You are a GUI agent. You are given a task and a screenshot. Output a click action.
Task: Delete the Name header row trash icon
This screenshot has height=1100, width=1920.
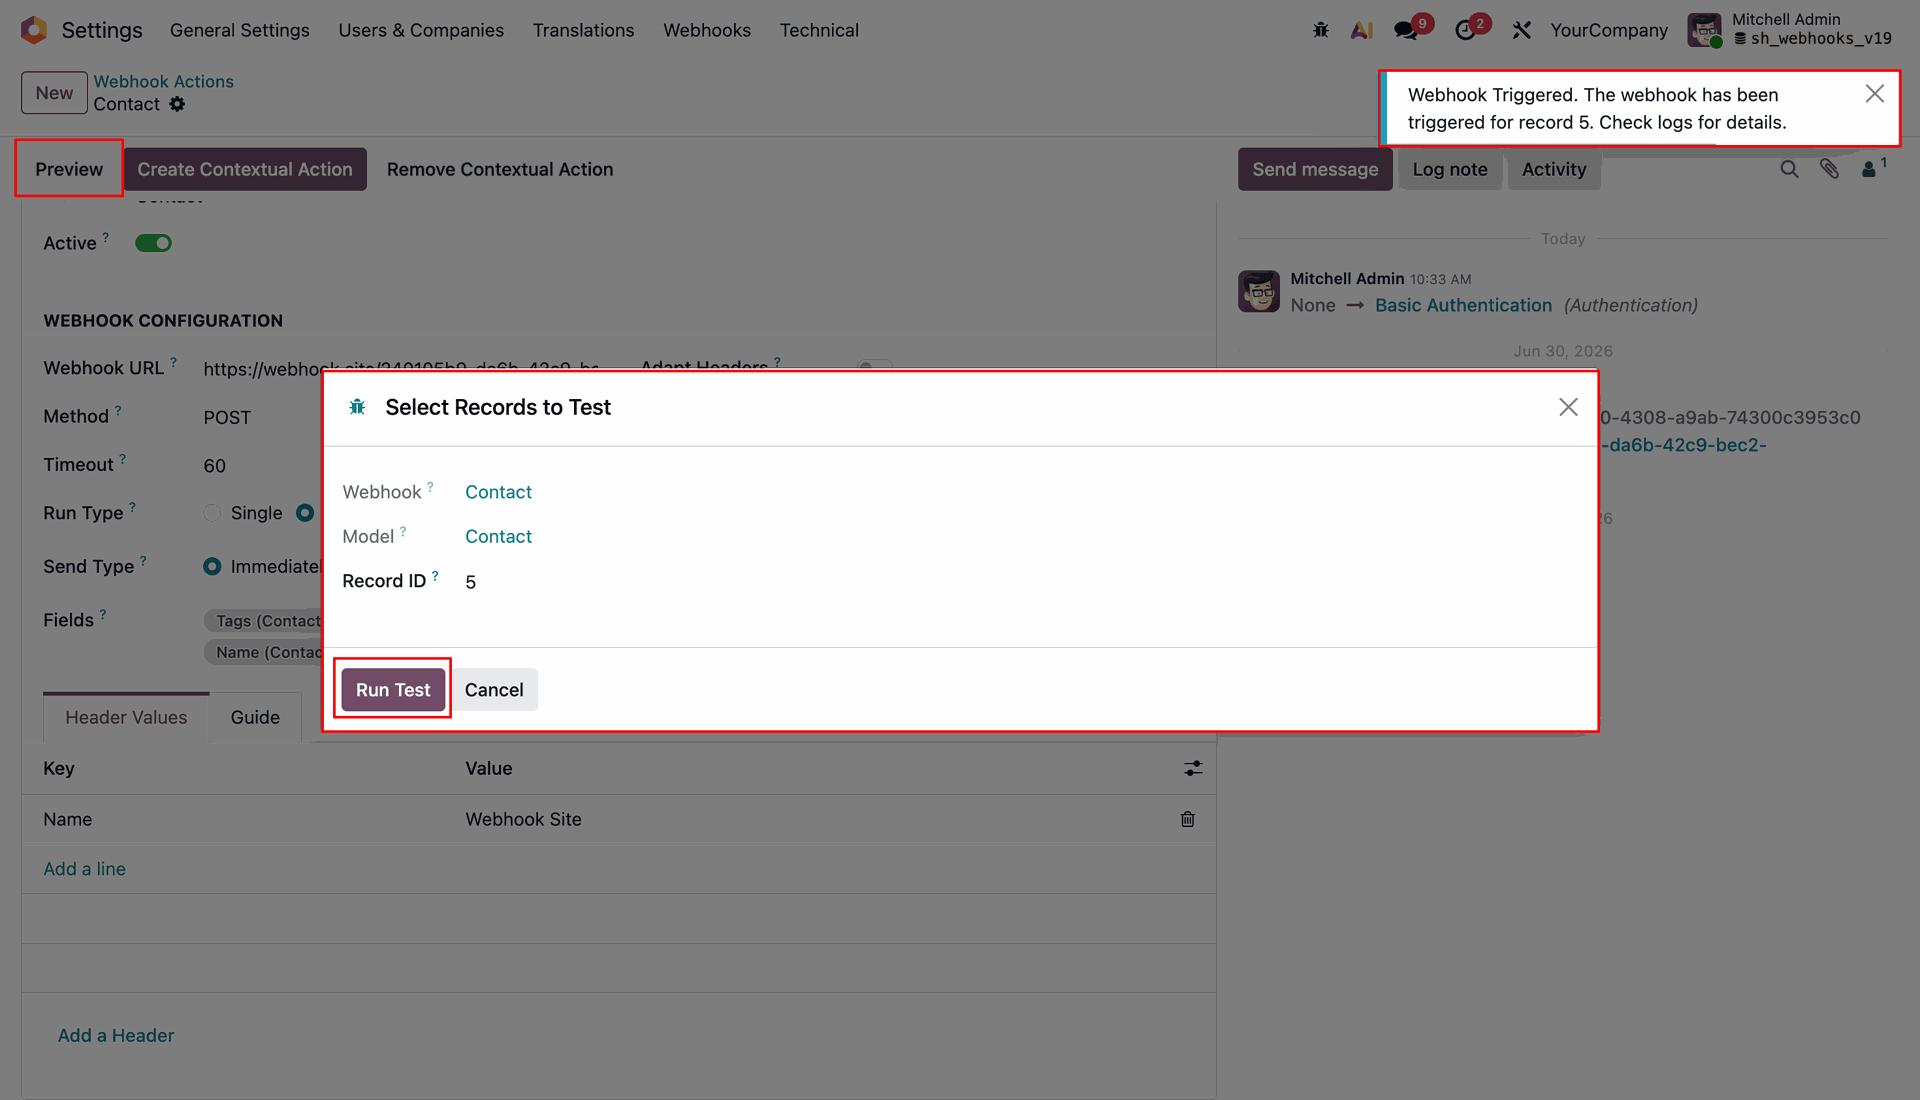(1188, 819)
